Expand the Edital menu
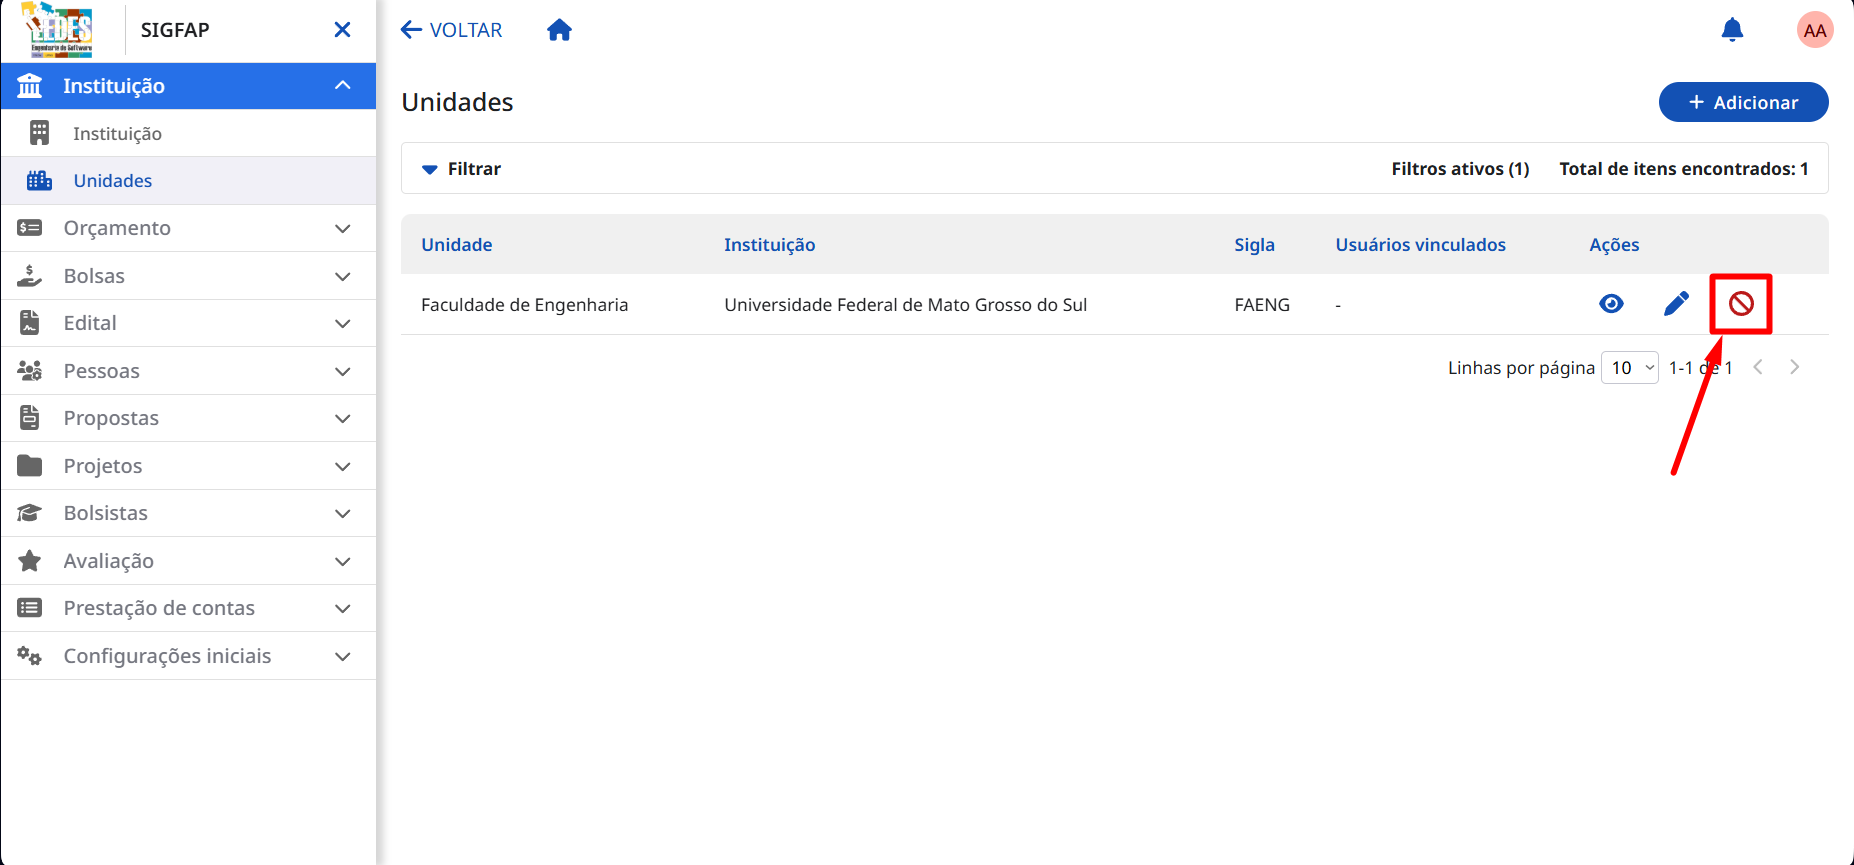 click(188, 323)
